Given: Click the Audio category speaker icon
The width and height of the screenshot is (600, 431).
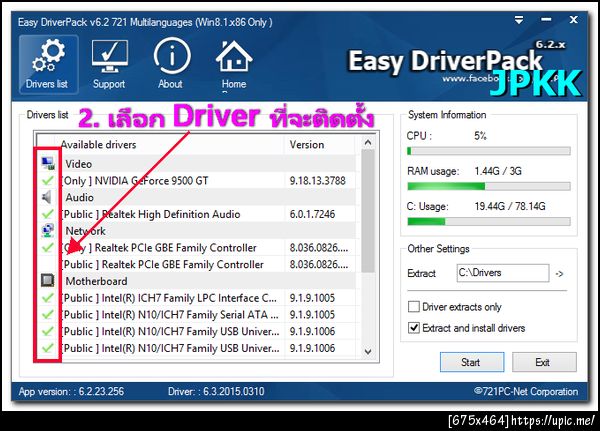Looking at the screenshot, I should tap(47, 197).
